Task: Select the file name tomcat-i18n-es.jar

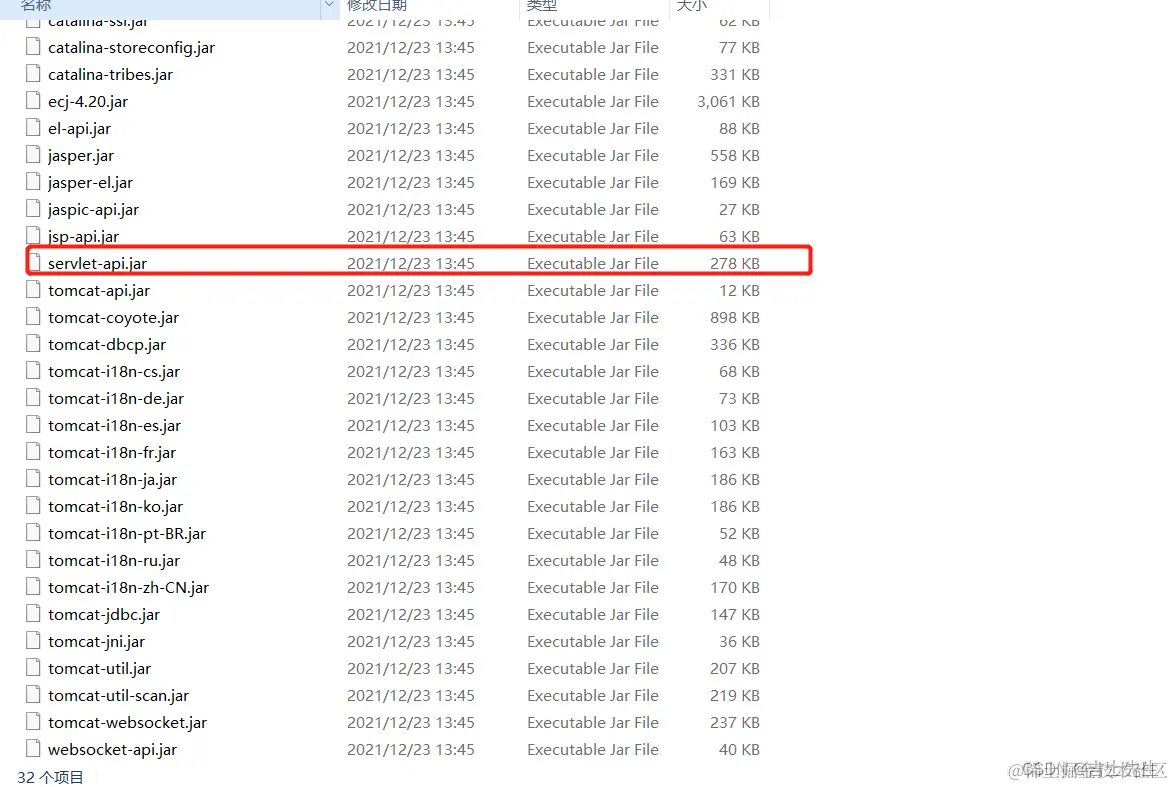Action: 115,425
